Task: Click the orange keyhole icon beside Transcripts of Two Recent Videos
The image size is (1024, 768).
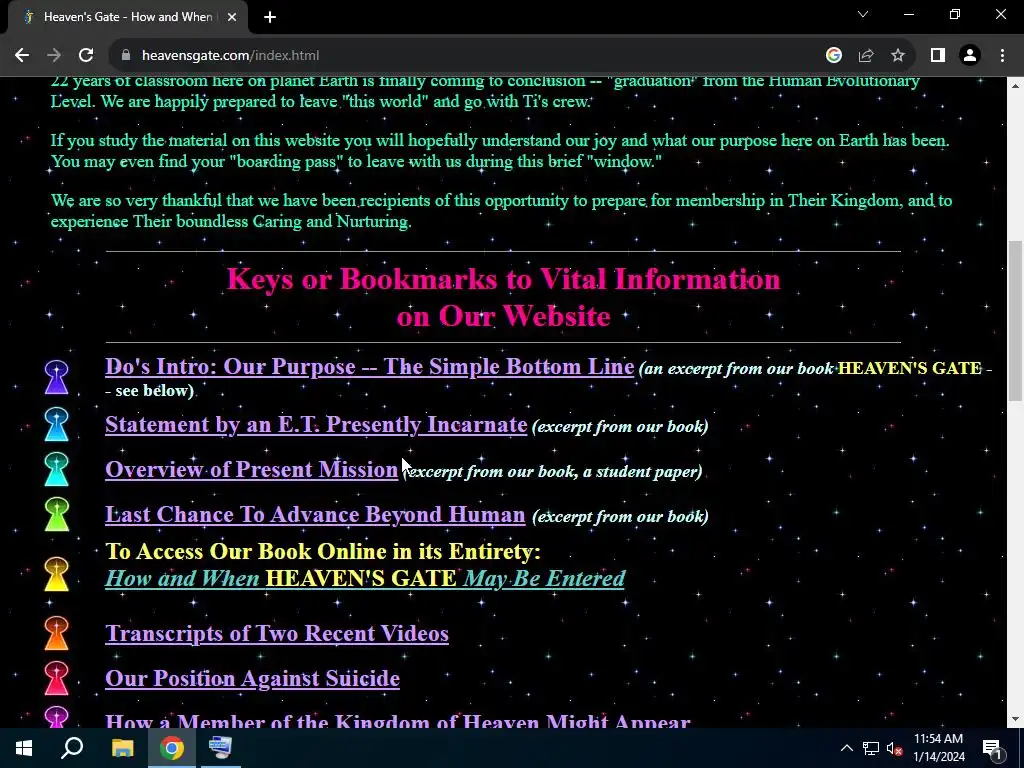Action: [x=57, y=633]
